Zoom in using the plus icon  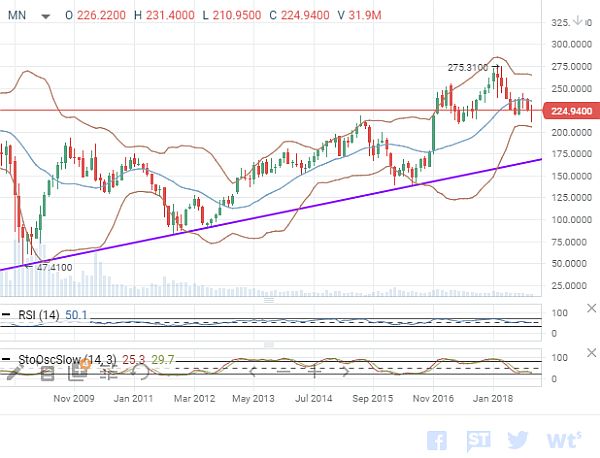click(315, 372)
